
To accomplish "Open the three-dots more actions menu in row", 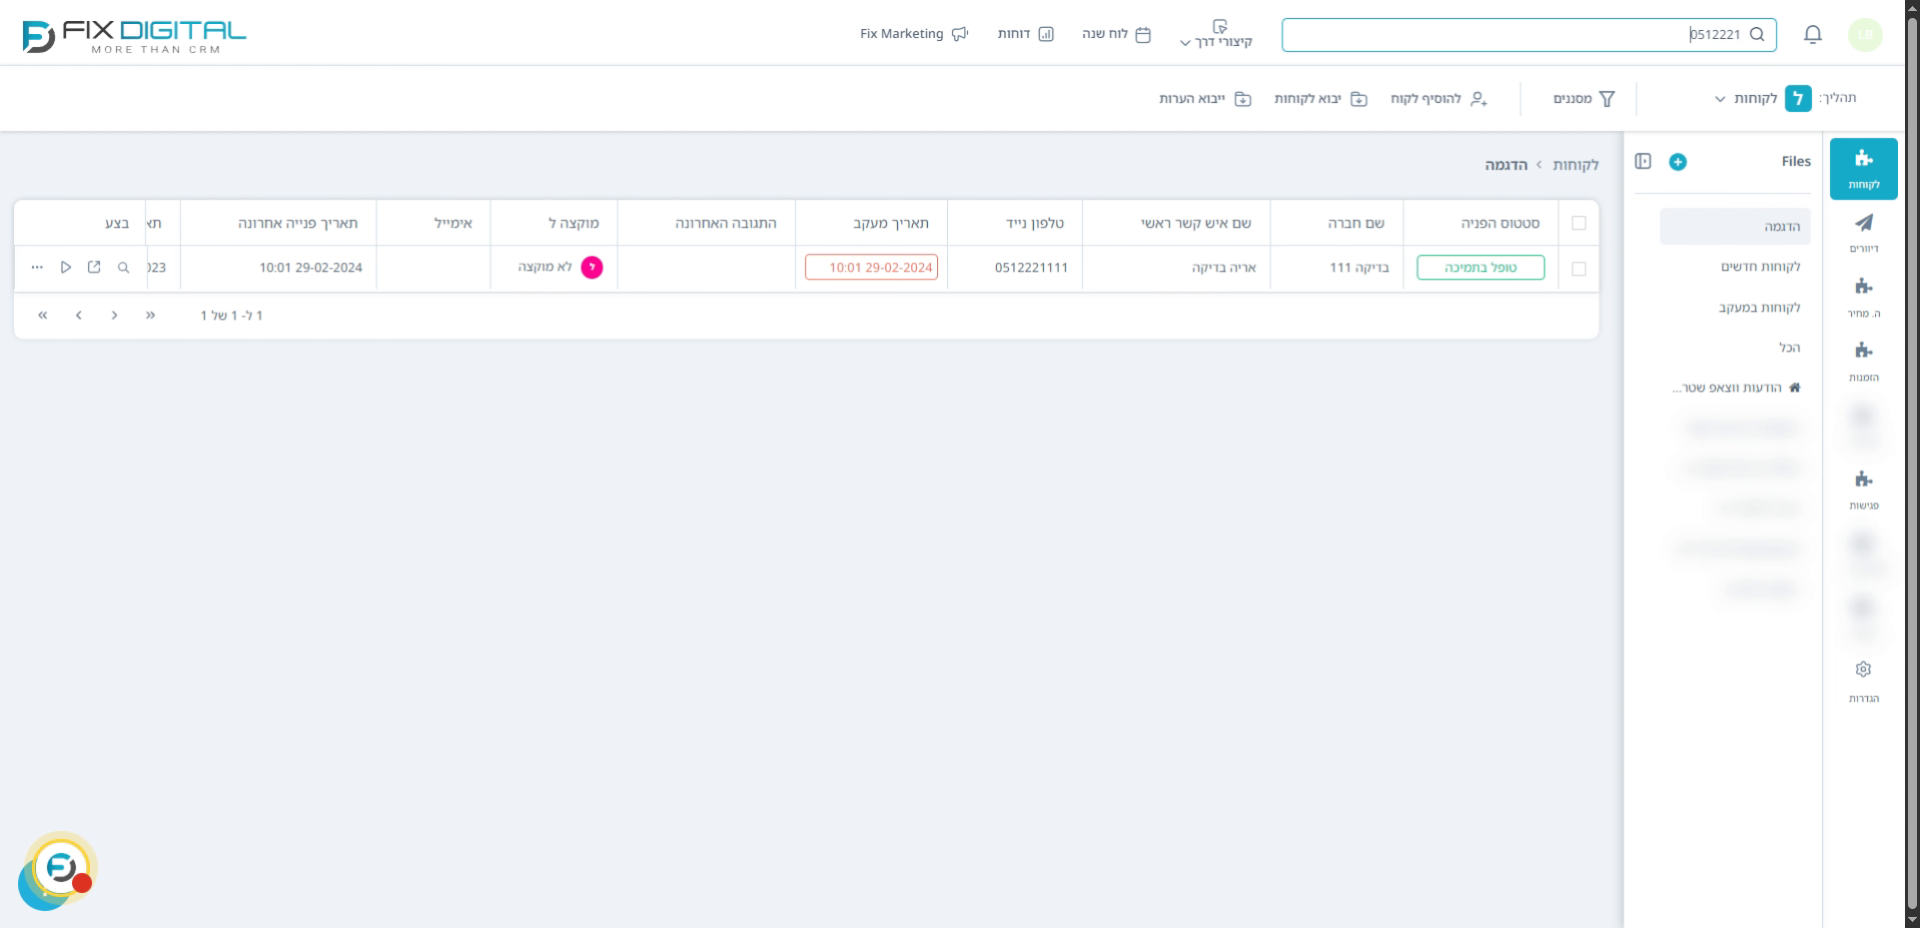I will click(37, 268).
